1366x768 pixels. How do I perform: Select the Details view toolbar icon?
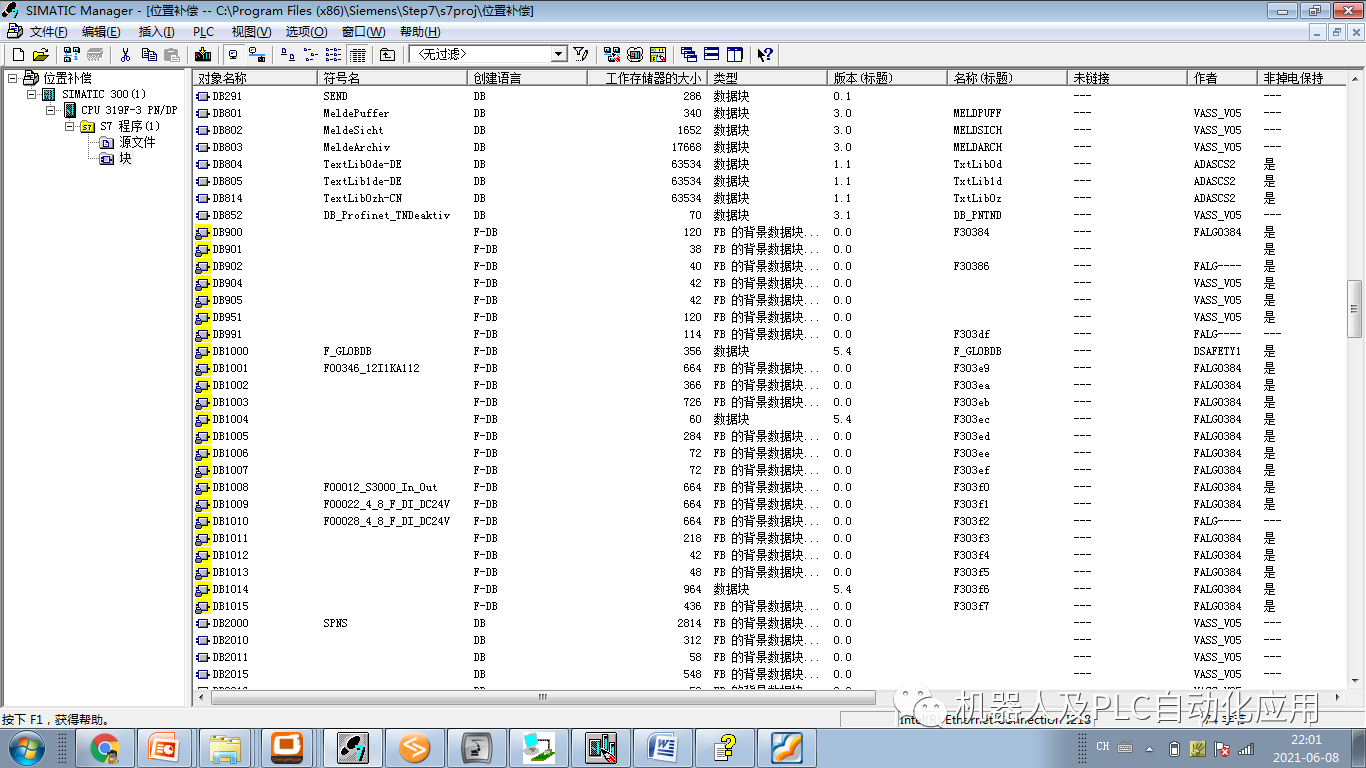coord(357,54)
